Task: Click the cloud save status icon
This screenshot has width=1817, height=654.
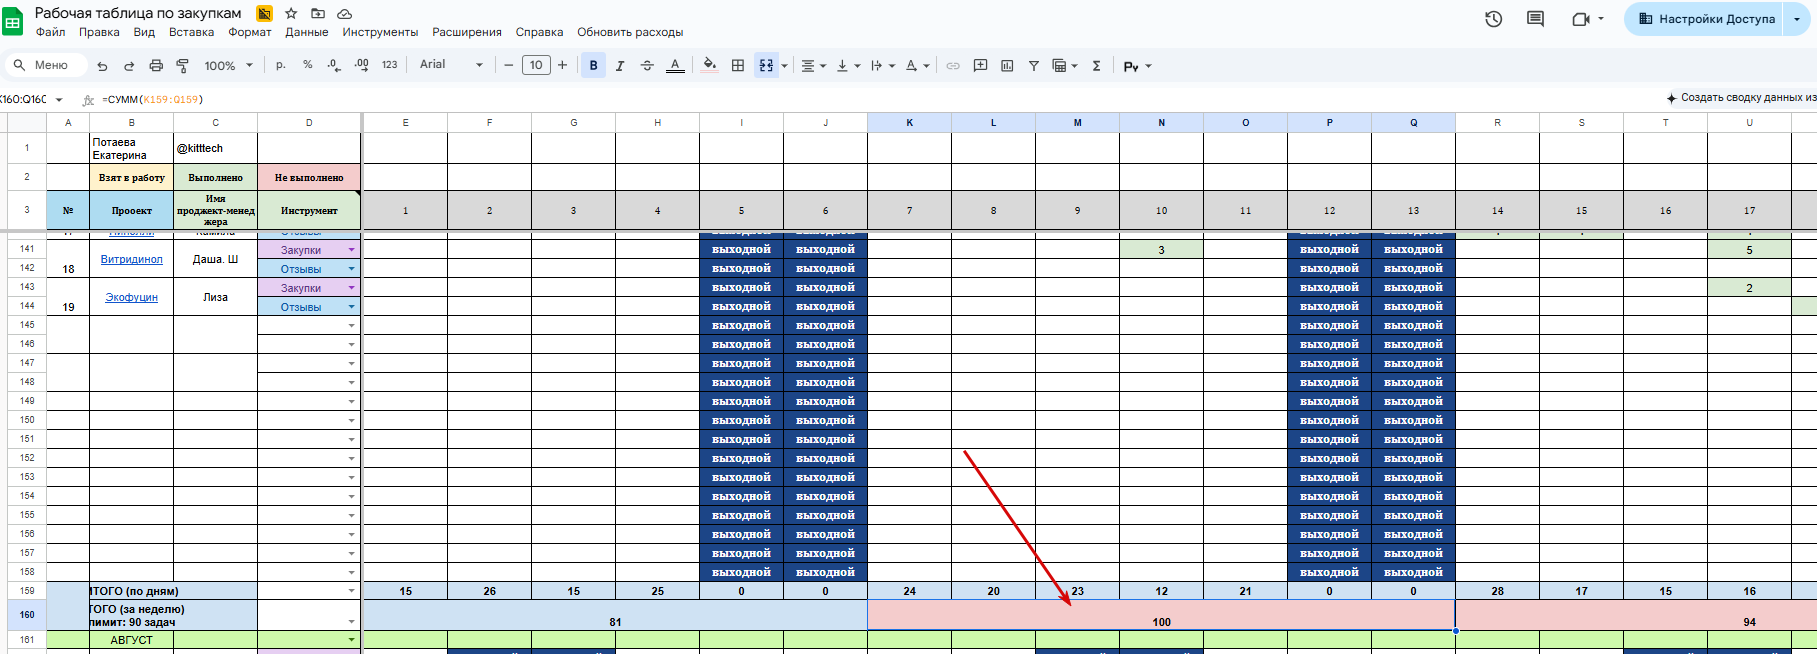Action: click(344, 13)
